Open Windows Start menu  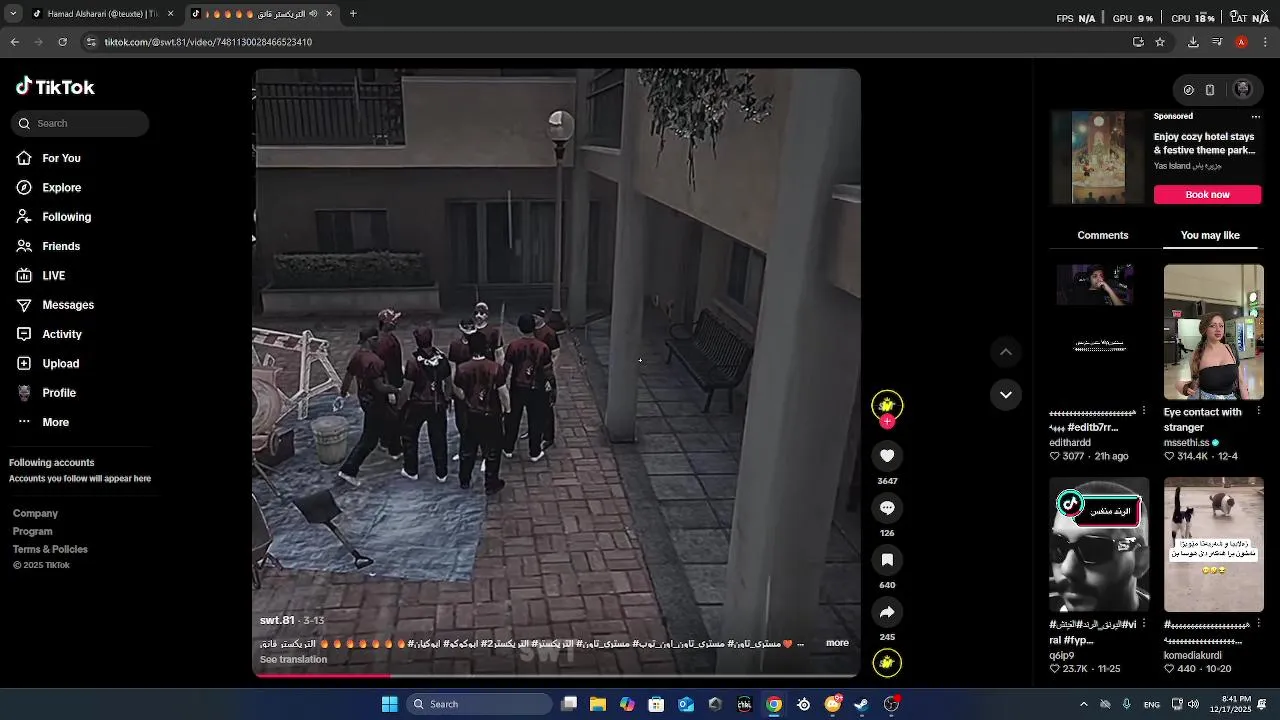(x=389, y=704)
